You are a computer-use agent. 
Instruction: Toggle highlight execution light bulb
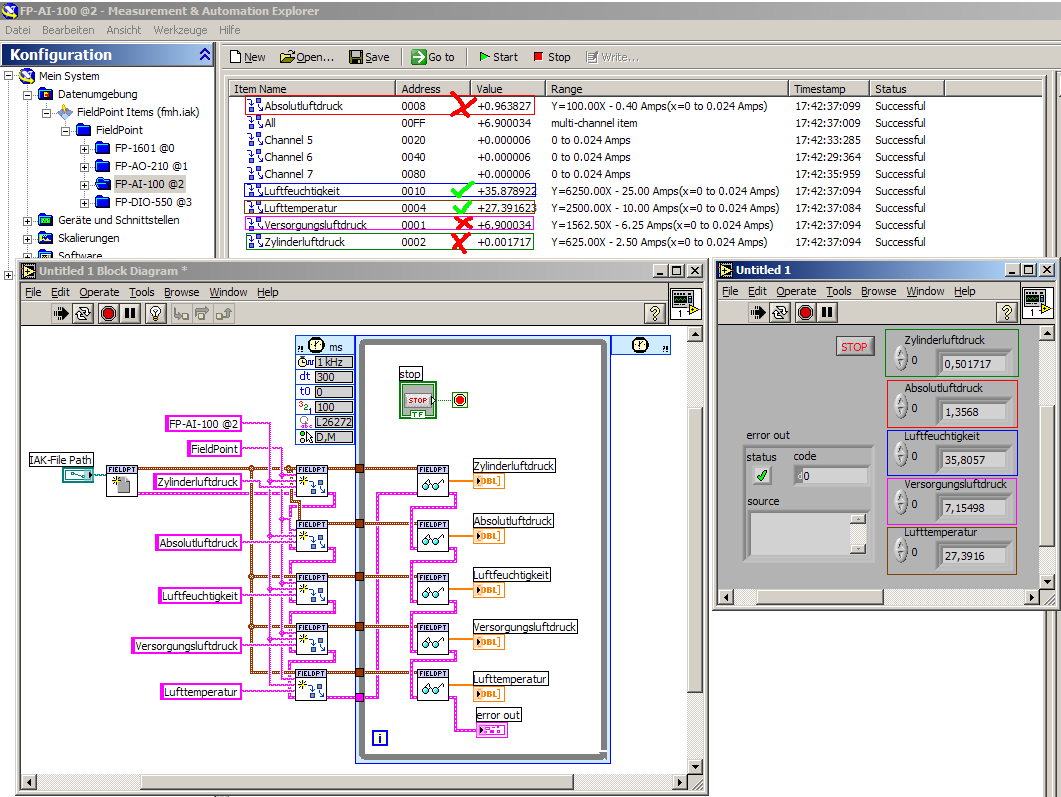(155, 313)
